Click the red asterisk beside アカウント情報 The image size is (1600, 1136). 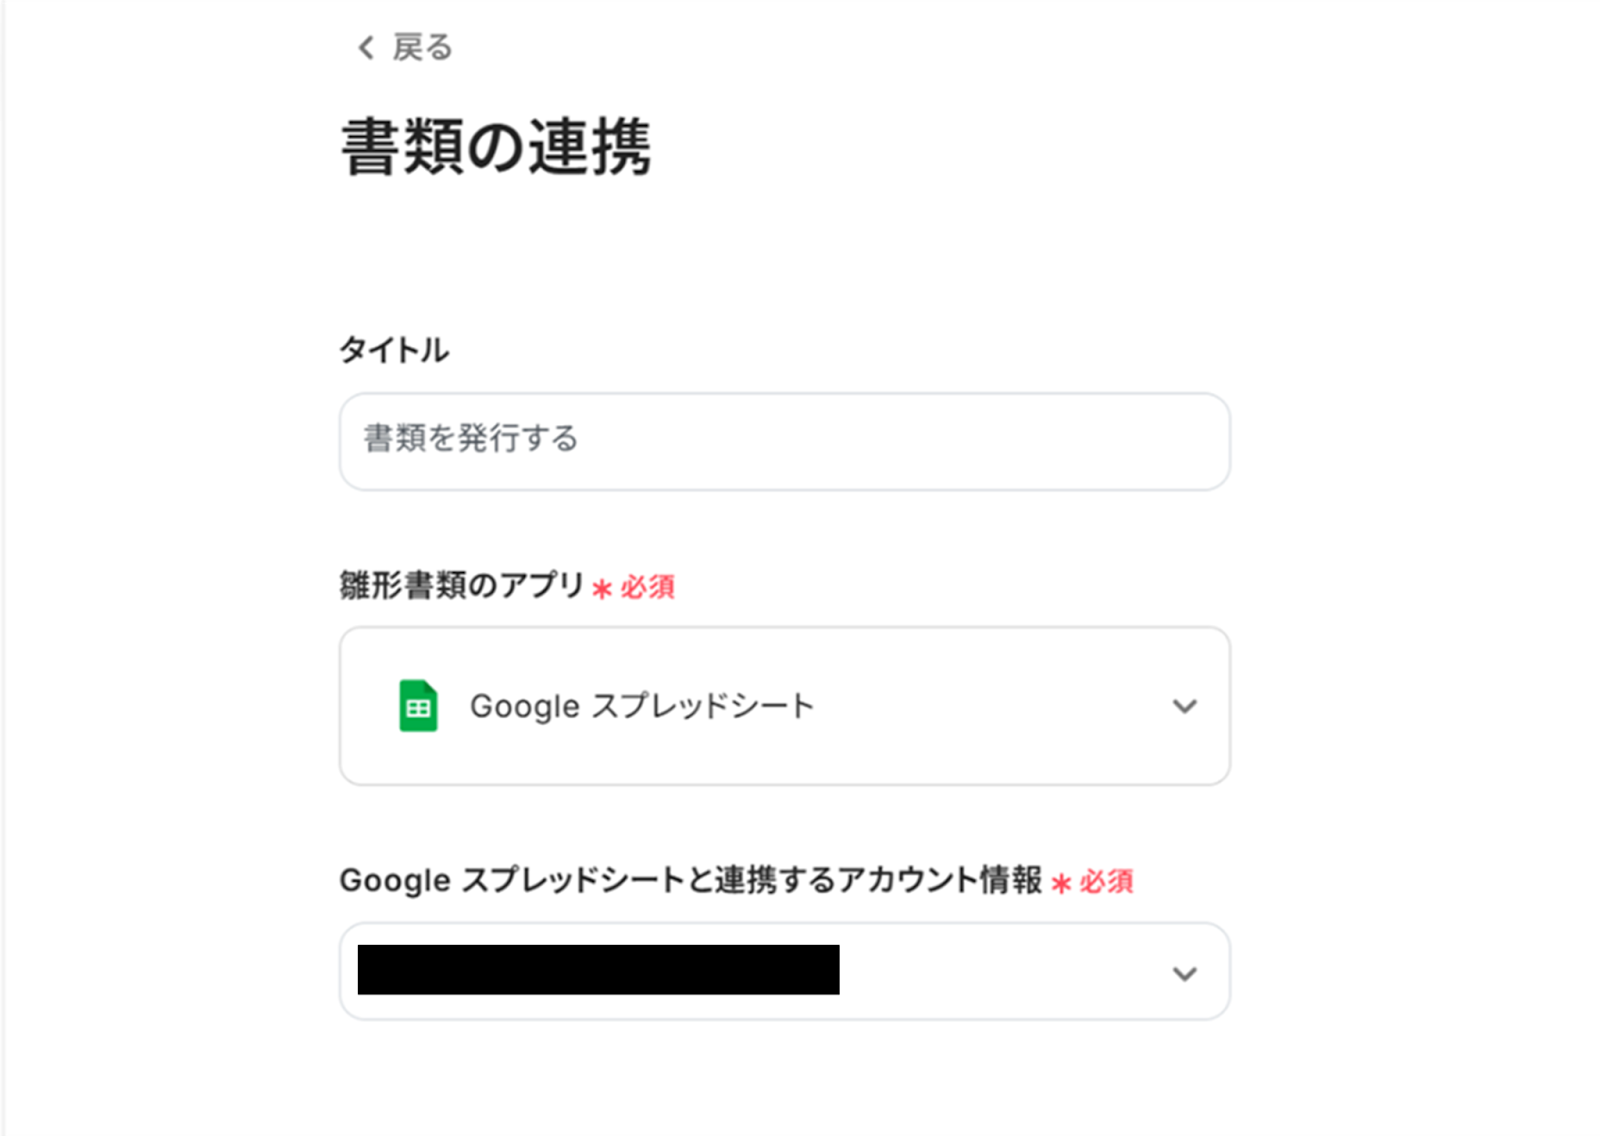coord(1061,884)
